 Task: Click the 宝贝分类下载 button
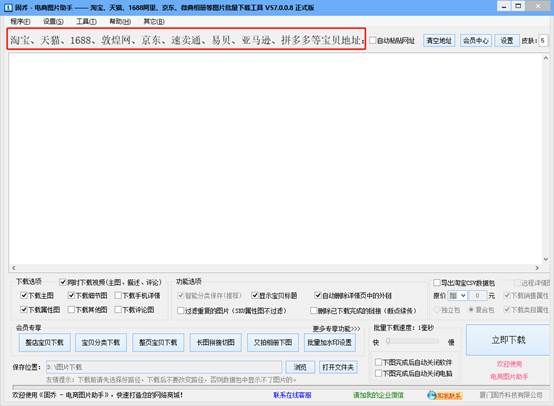click(101, 342)
